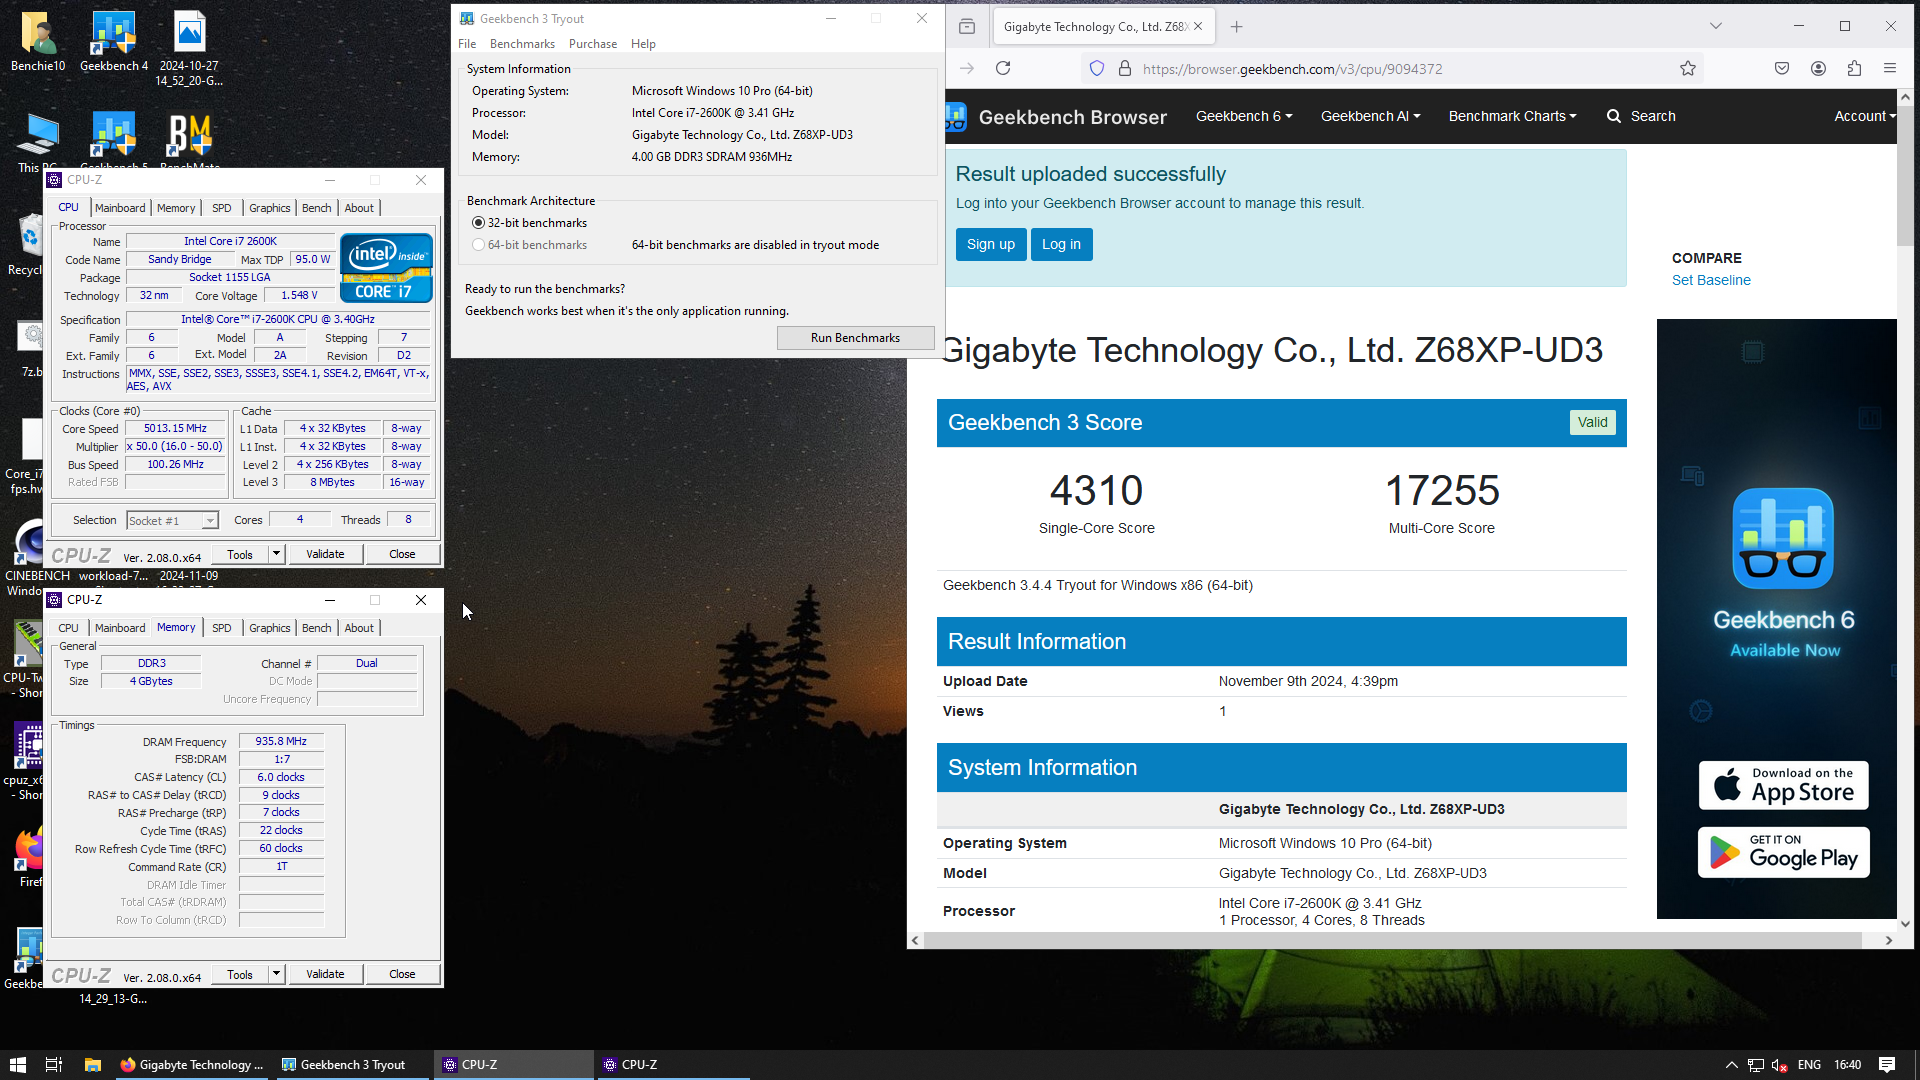
Task: Open the Help menu in Geekbench 3
Action: pos(643,44)
